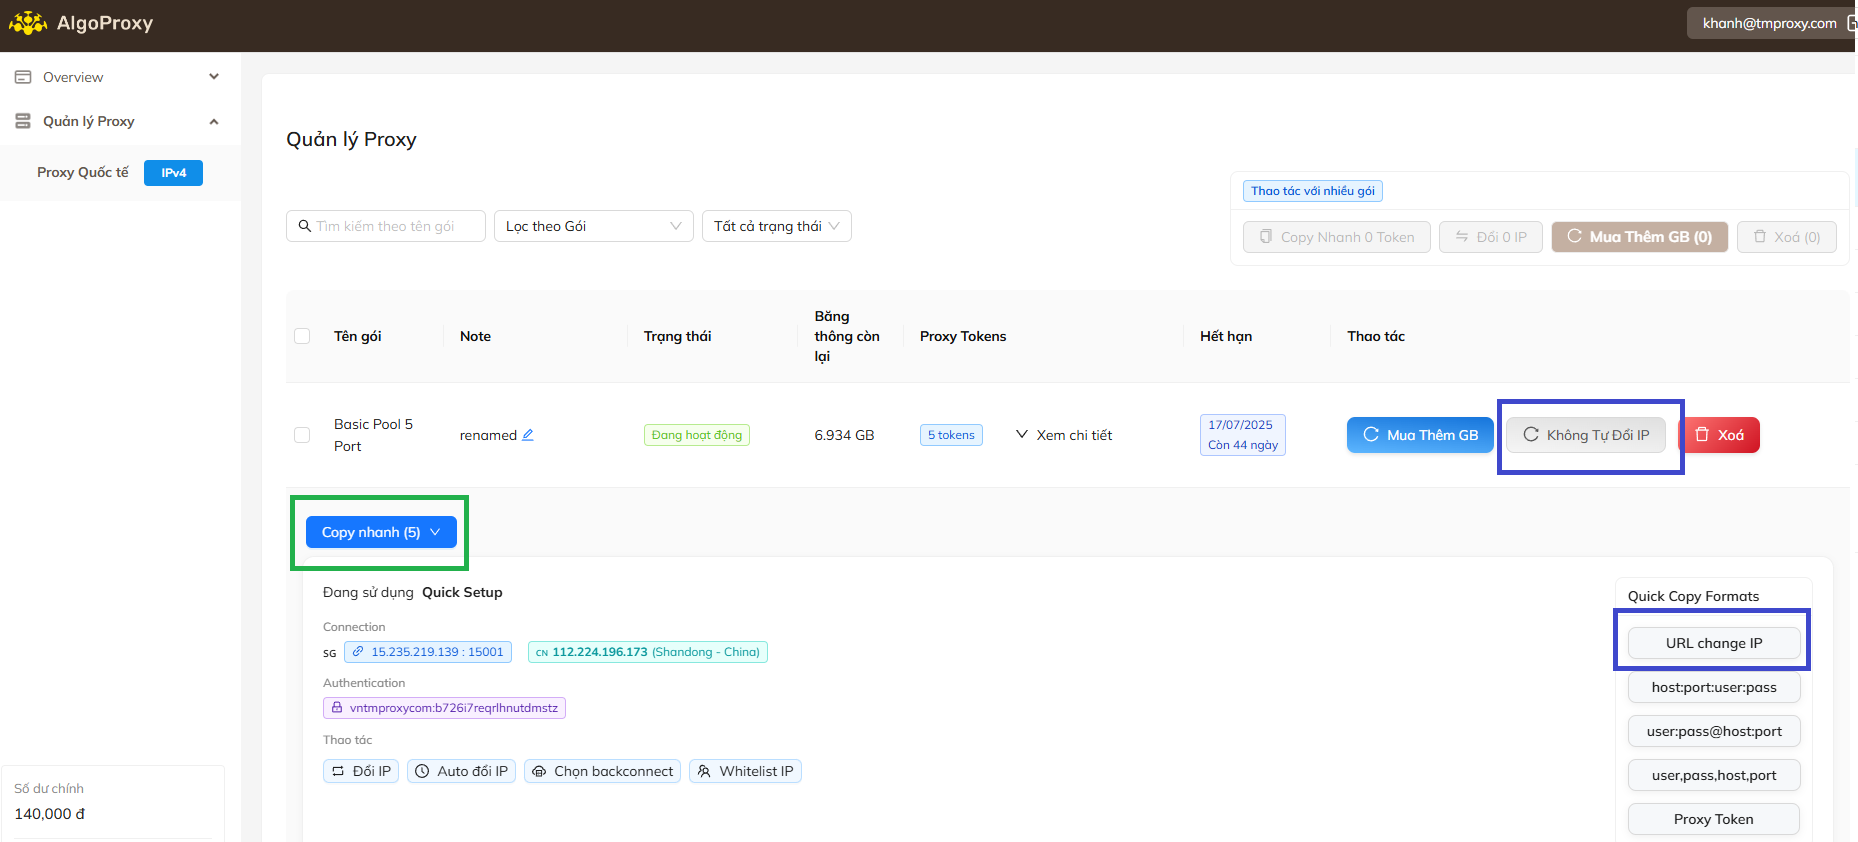This screenshot has height=842, width=1858.
Task: Open Proxy Quốc tế menu item
Action: pyautogui.click(x=83, y=173)
